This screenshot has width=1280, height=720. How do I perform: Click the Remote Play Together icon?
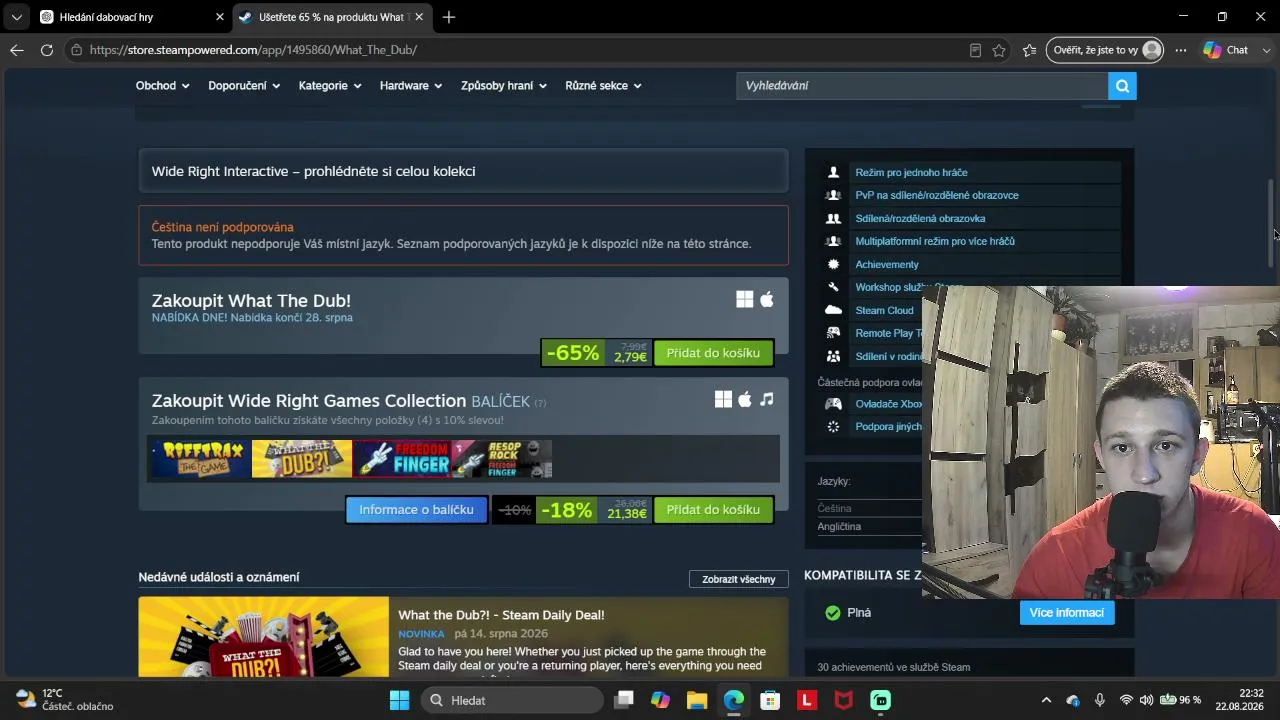pos(833,333)
